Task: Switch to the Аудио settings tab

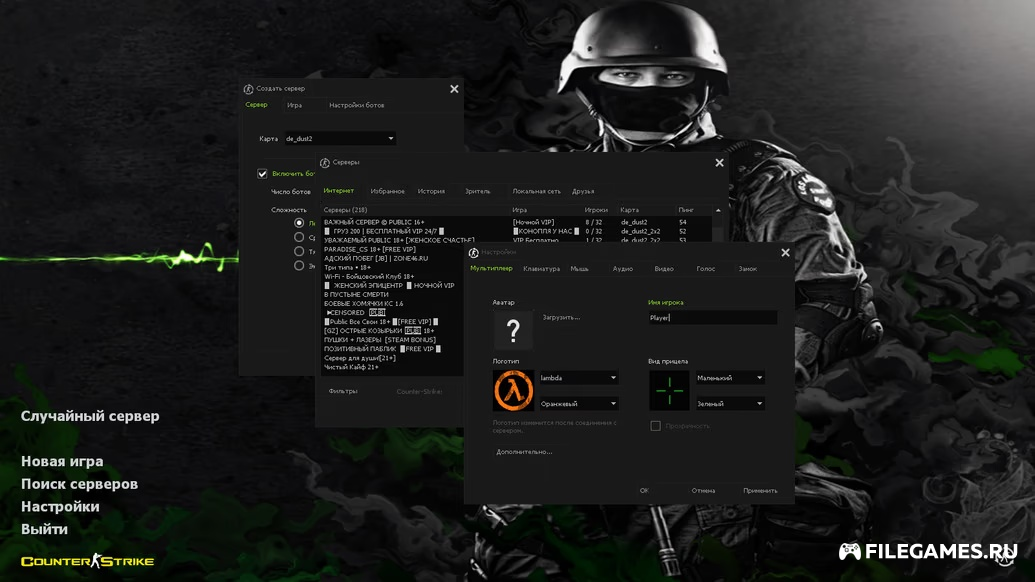Action: (622, 269)
